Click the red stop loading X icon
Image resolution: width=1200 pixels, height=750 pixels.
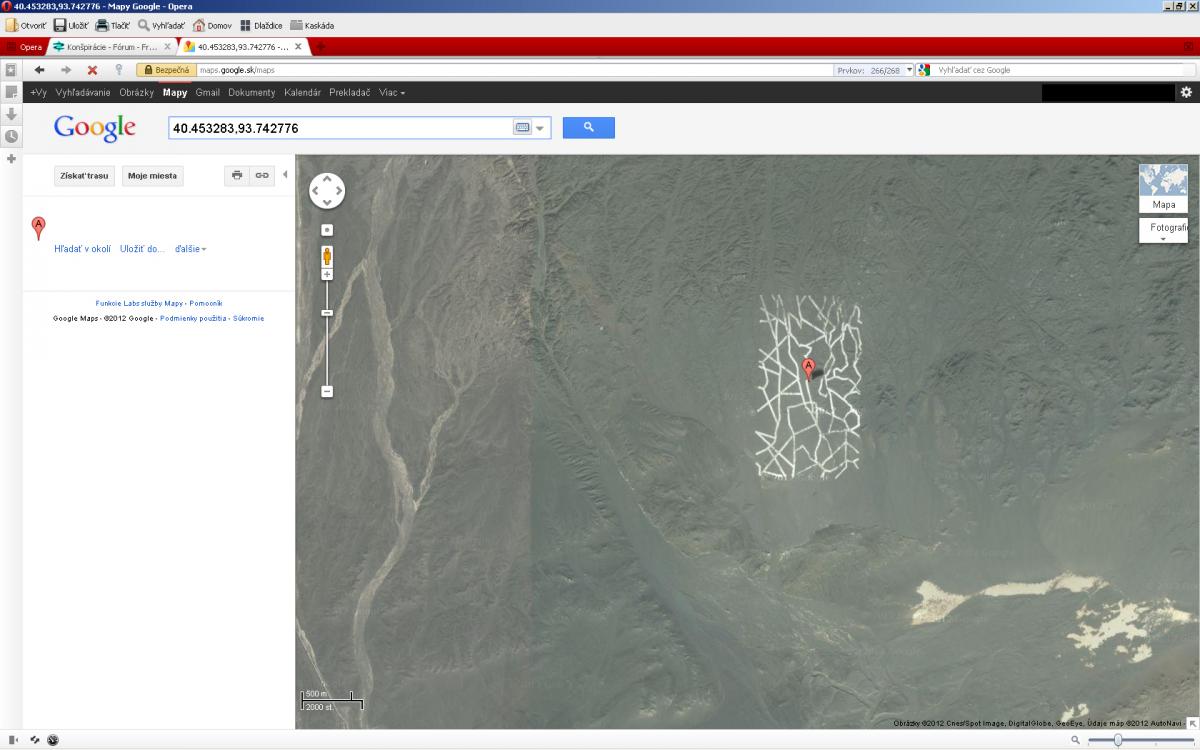coord(92,70)
